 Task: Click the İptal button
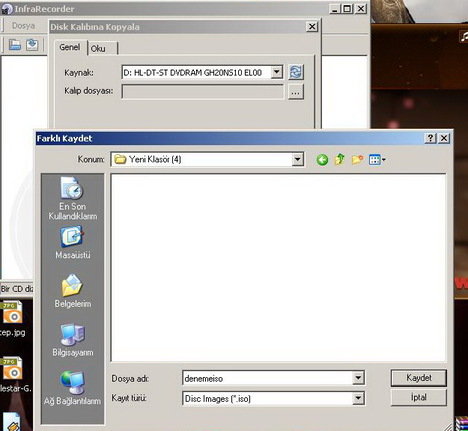tap(419, 397)
